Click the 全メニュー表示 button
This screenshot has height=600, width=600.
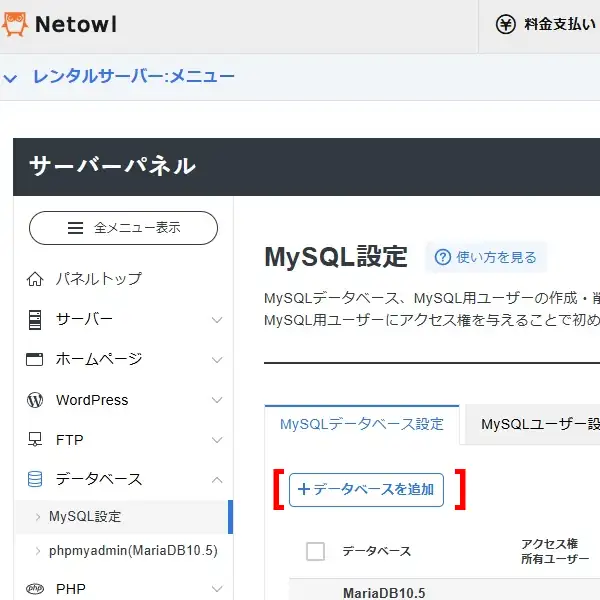coord(123,228)
